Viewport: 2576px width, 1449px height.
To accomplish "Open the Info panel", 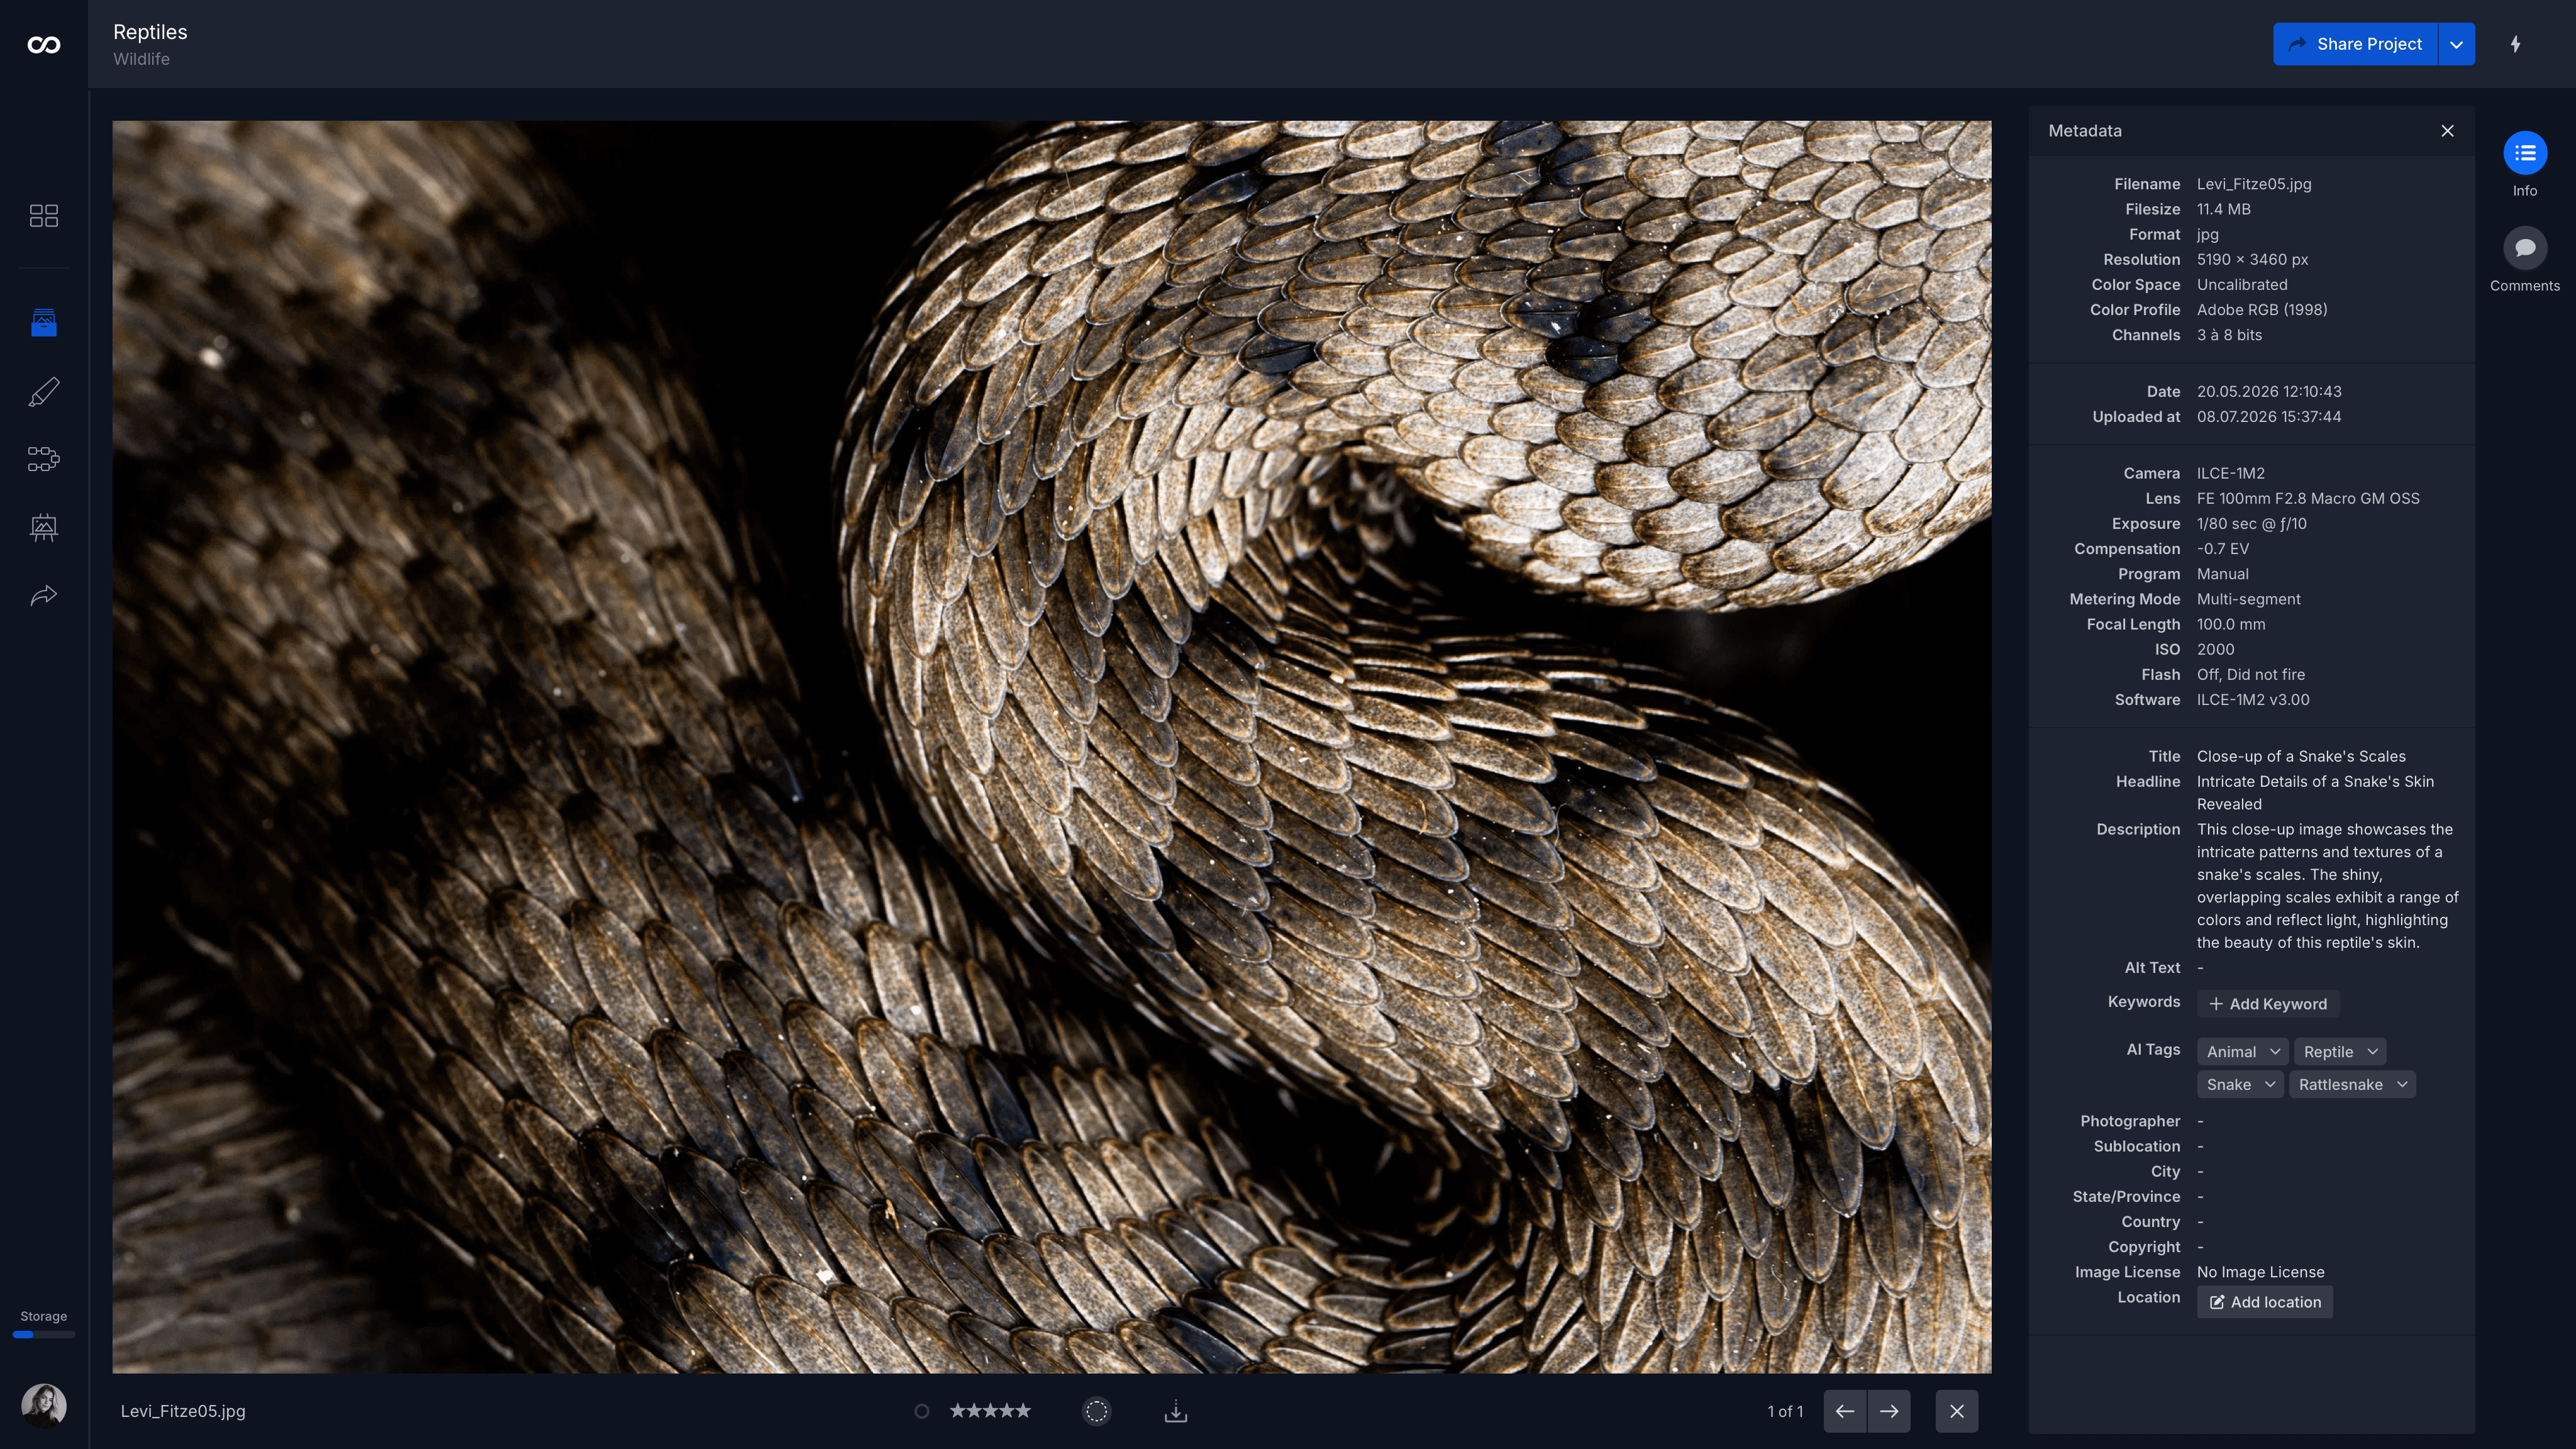I will tap(2525, 153).
